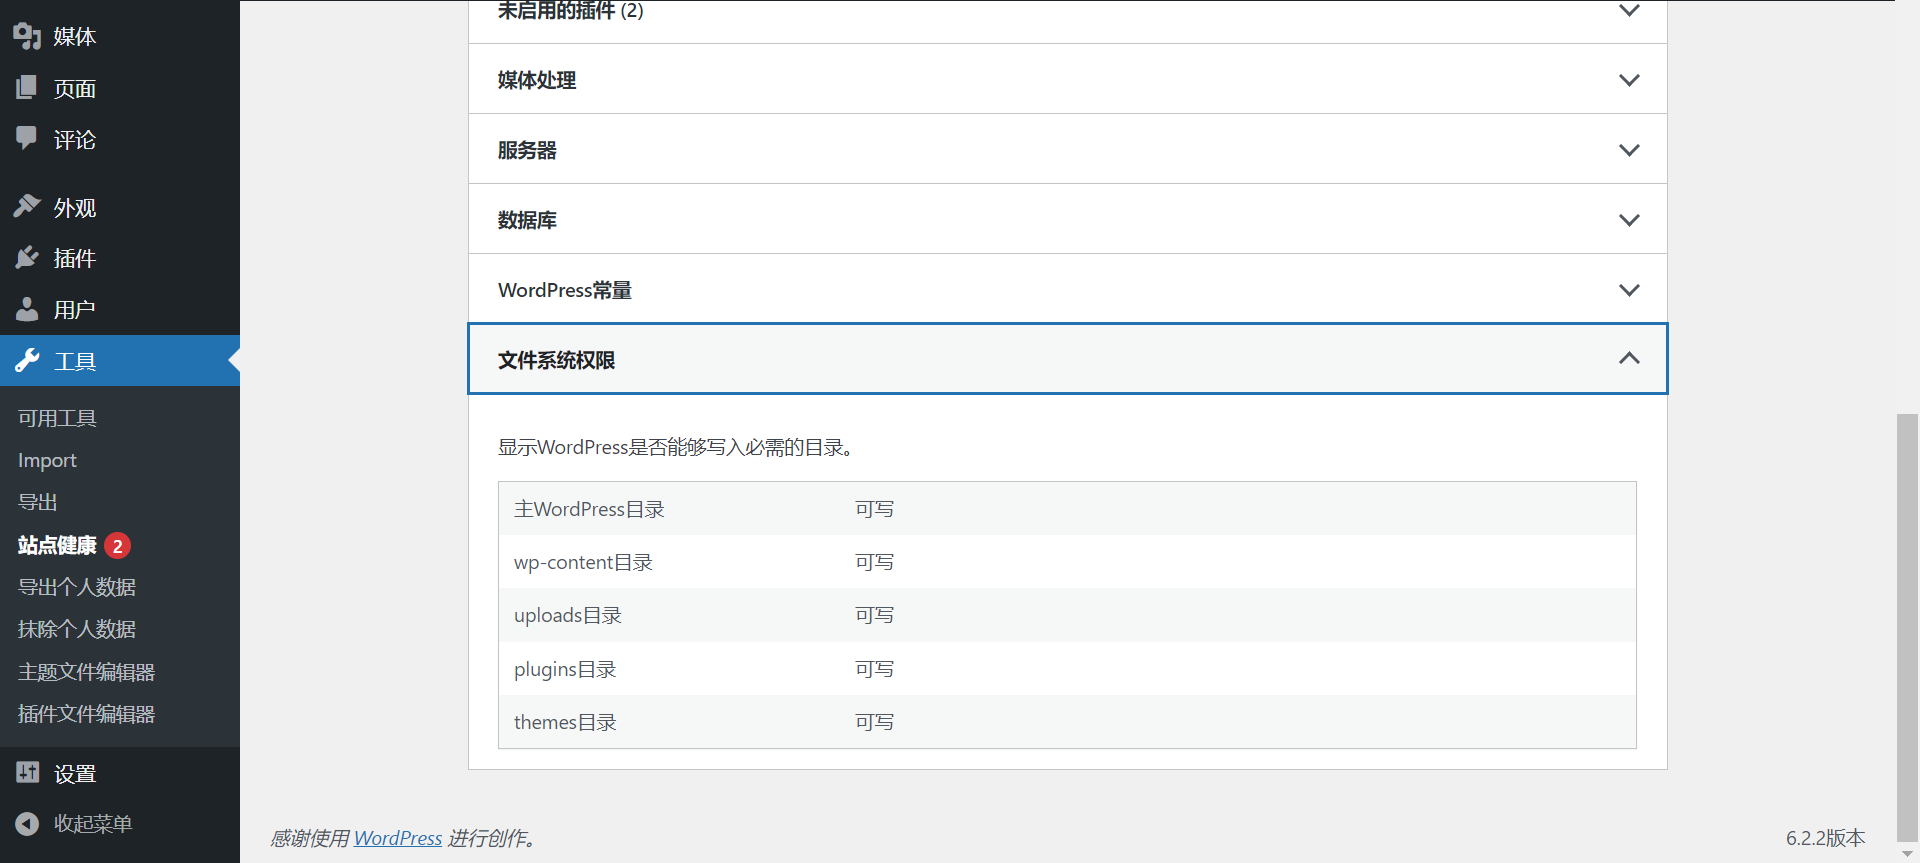
Task: Click the Pages (页面) icon in sidebar
Action: pyautogui.click(x=27, y=88)
